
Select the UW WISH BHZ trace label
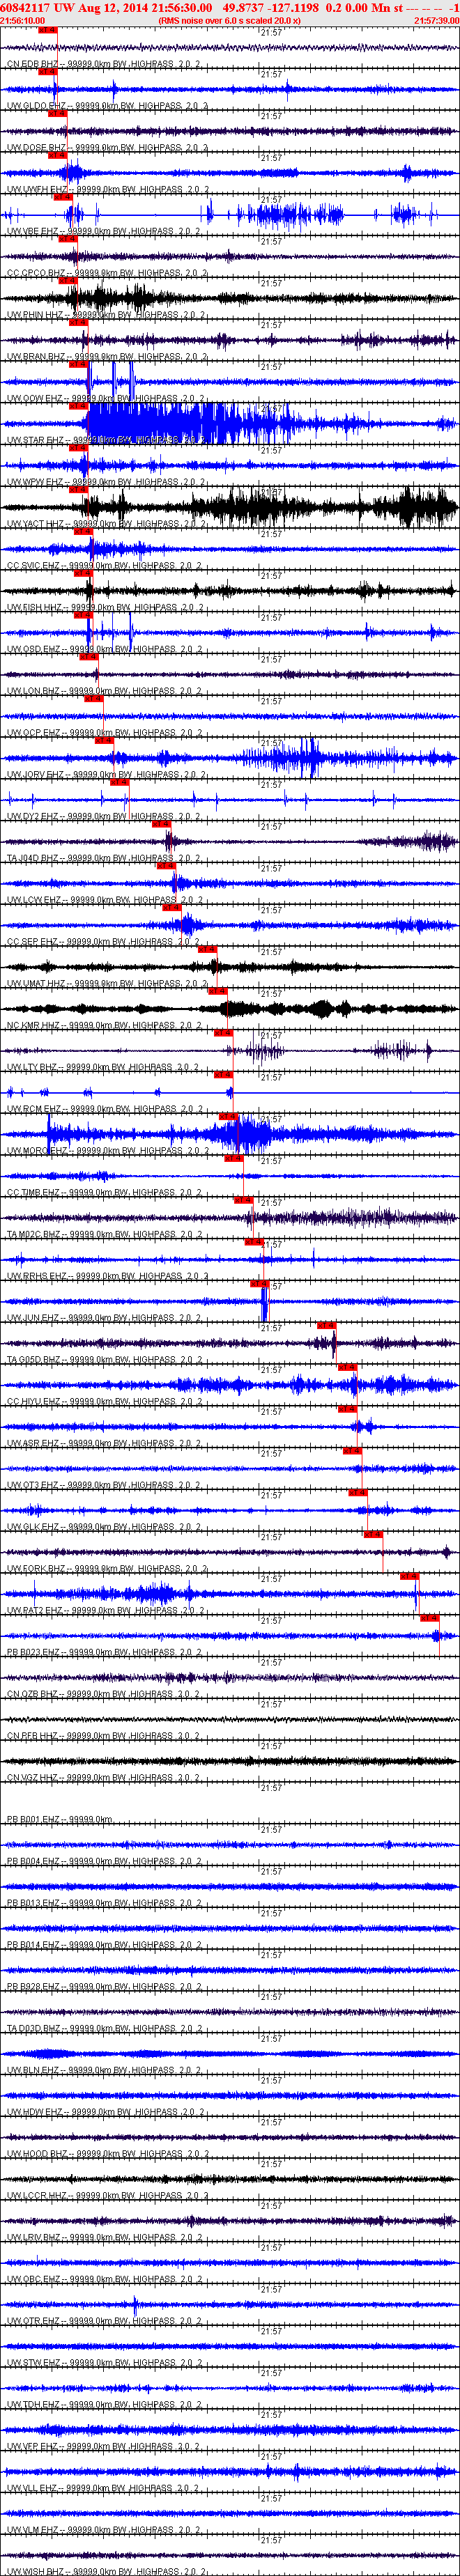click(x=107, y=2571)
